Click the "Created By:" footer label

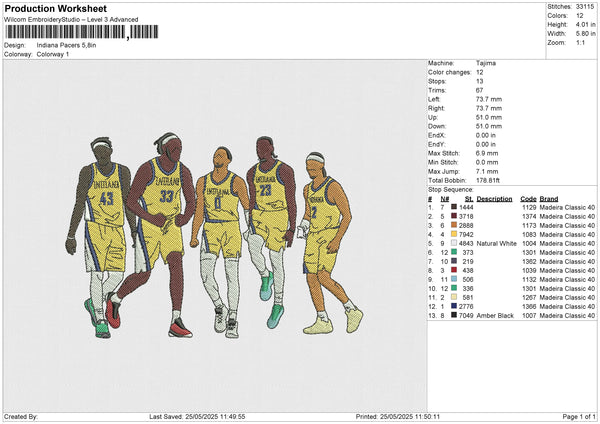point(21,416)
